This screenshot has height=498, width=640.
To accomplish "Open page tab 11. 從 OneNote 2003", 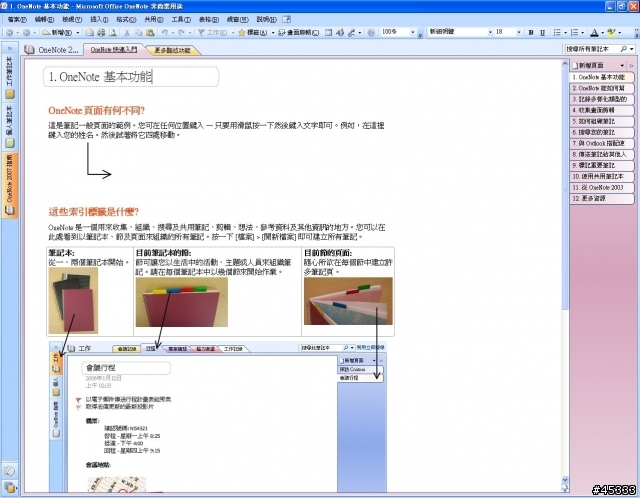I will 602,187.
